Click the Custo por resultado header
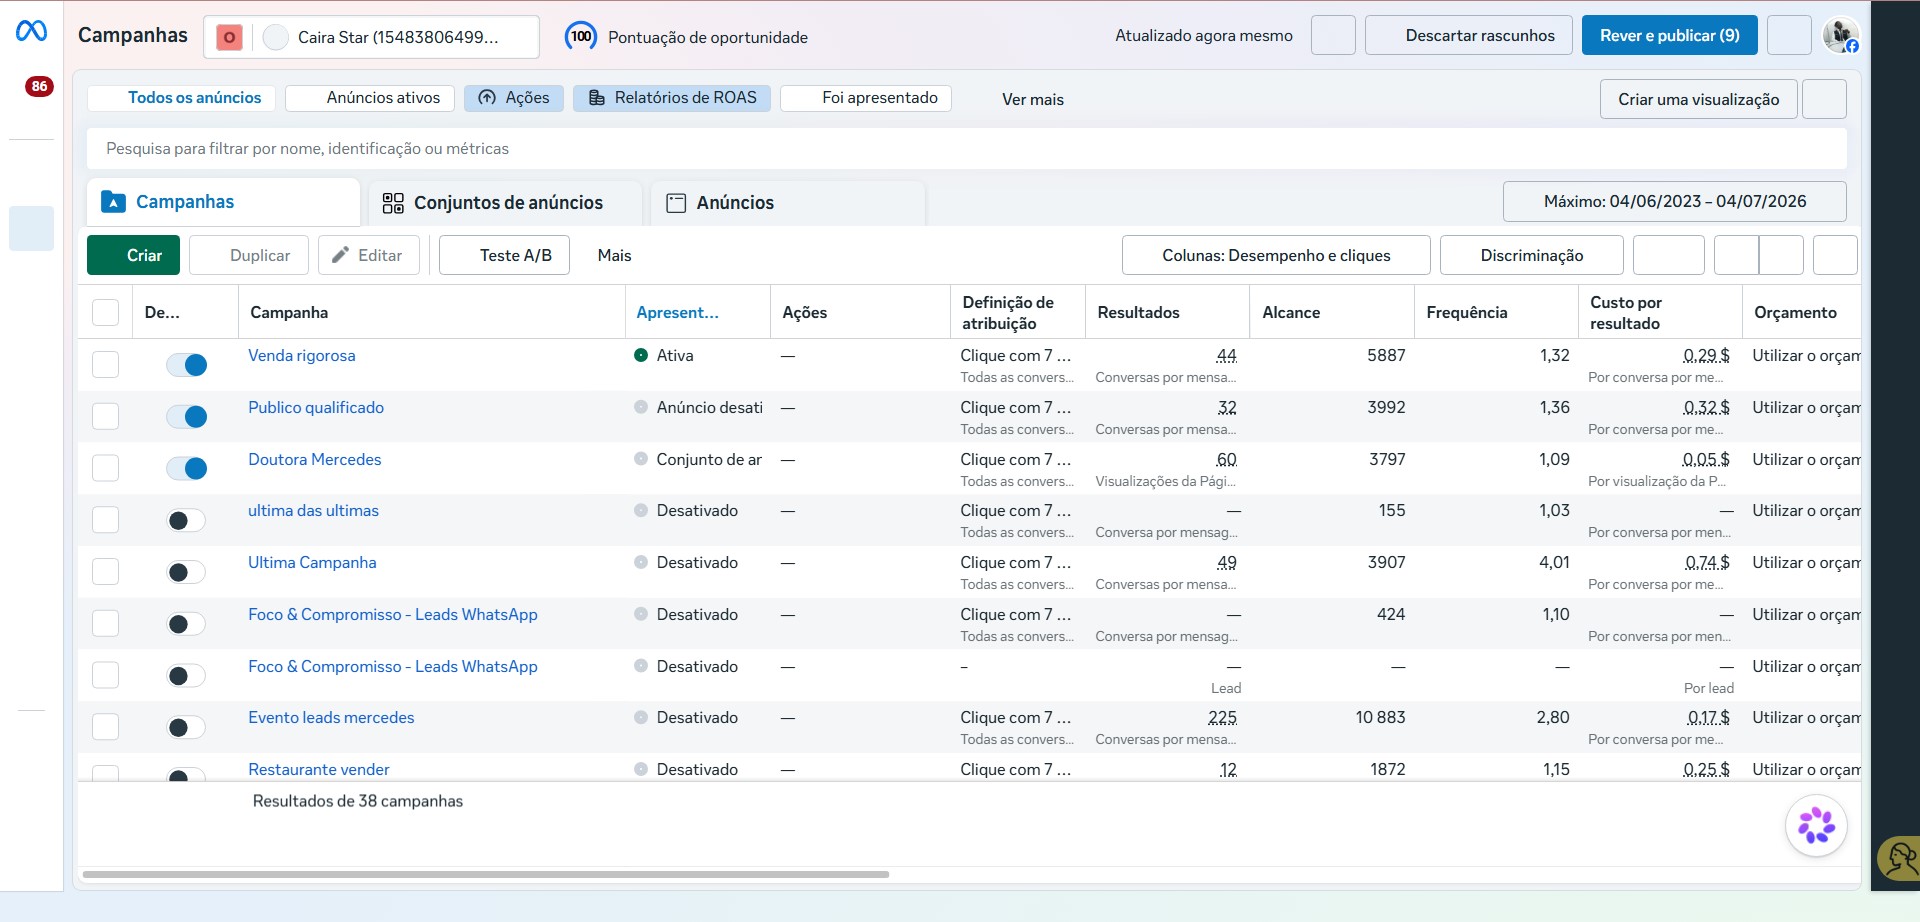This screenshot has height=922, width=1920. point(1660,312)
